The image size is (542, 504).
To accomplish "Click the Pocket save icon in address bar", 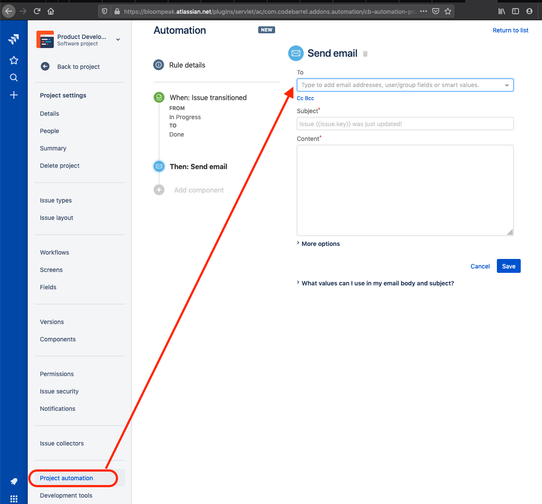I will coord(436,11).
